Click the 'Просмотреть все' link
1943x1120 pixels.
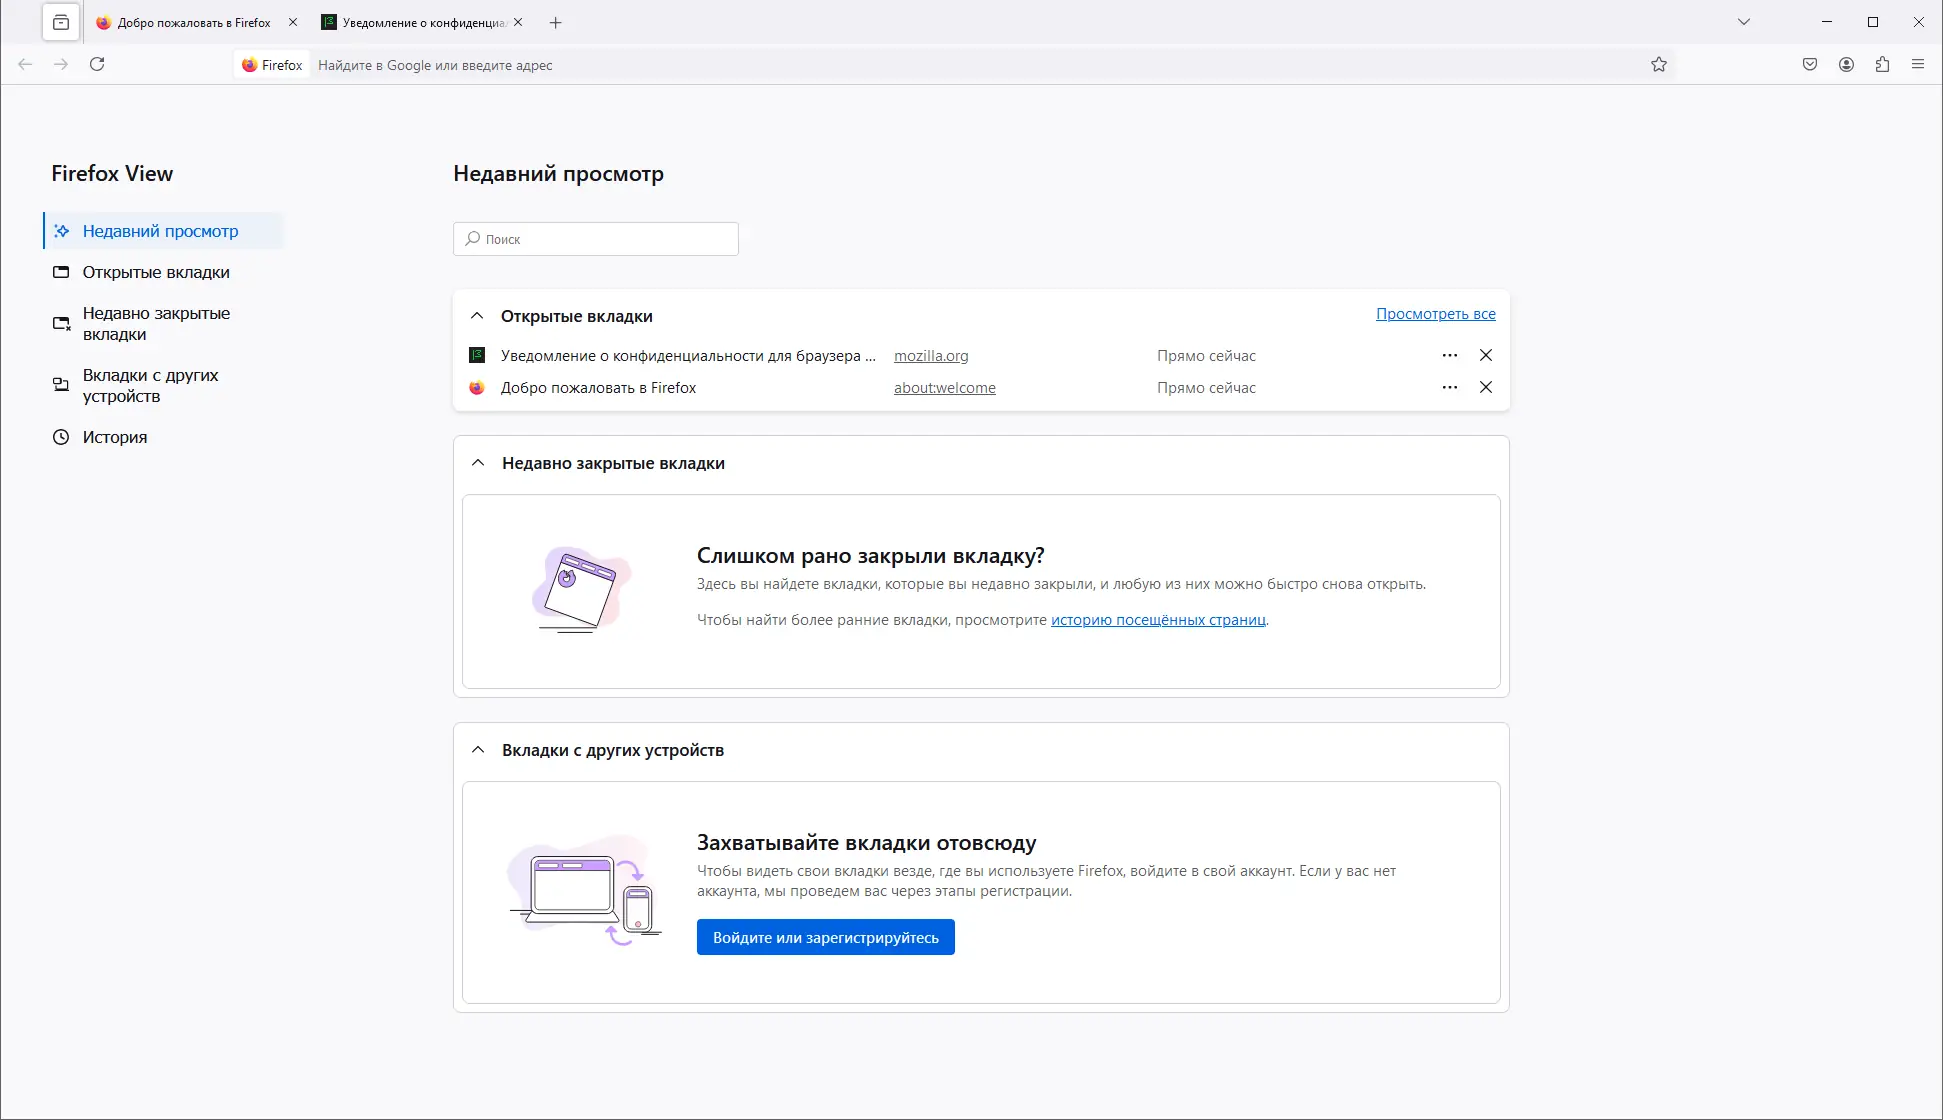tap(1435, 314)
